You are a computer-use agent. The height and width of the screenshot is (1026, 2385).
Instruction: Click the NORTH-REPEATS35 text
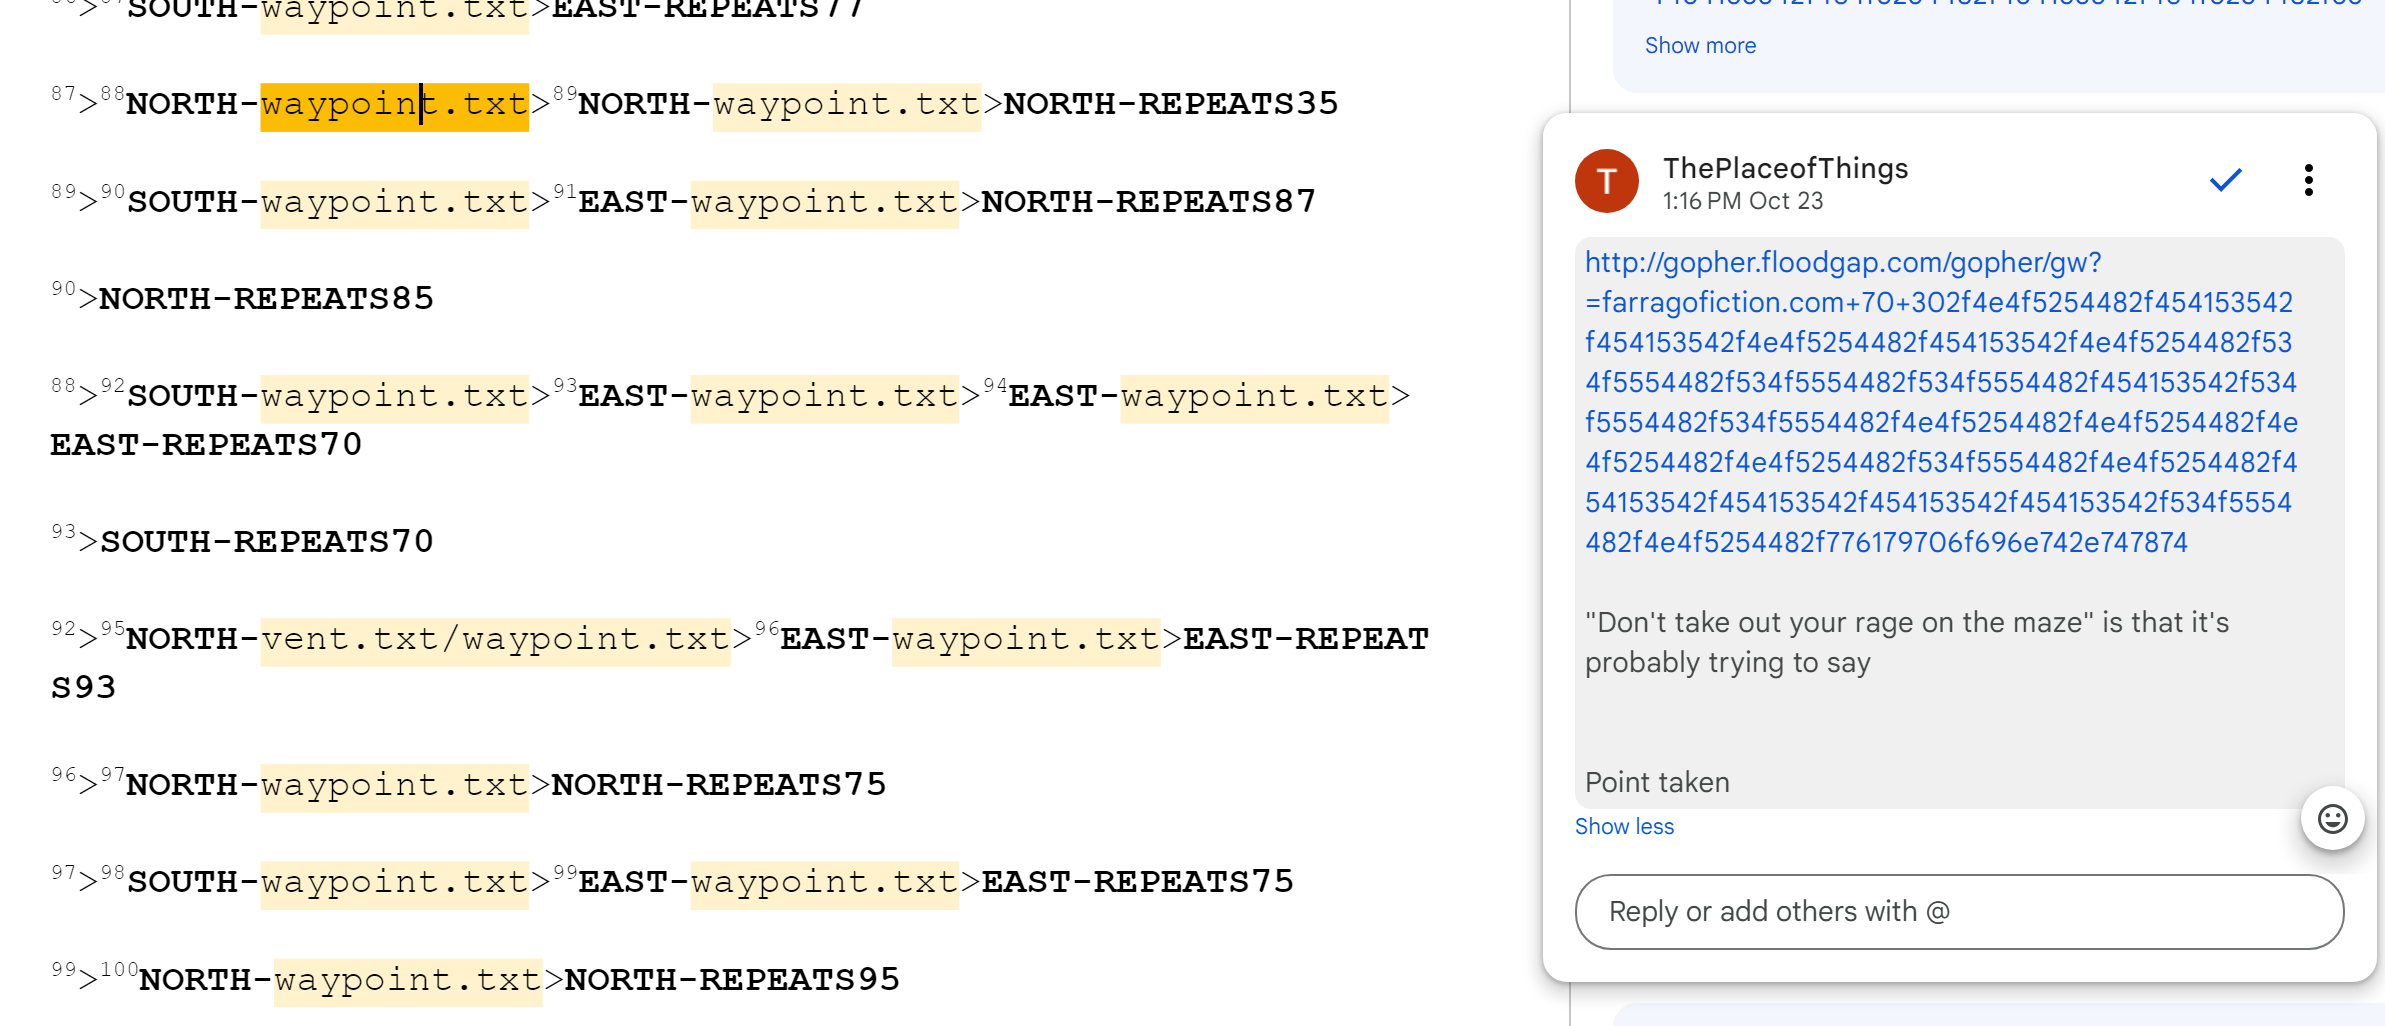coord(1170,104)
